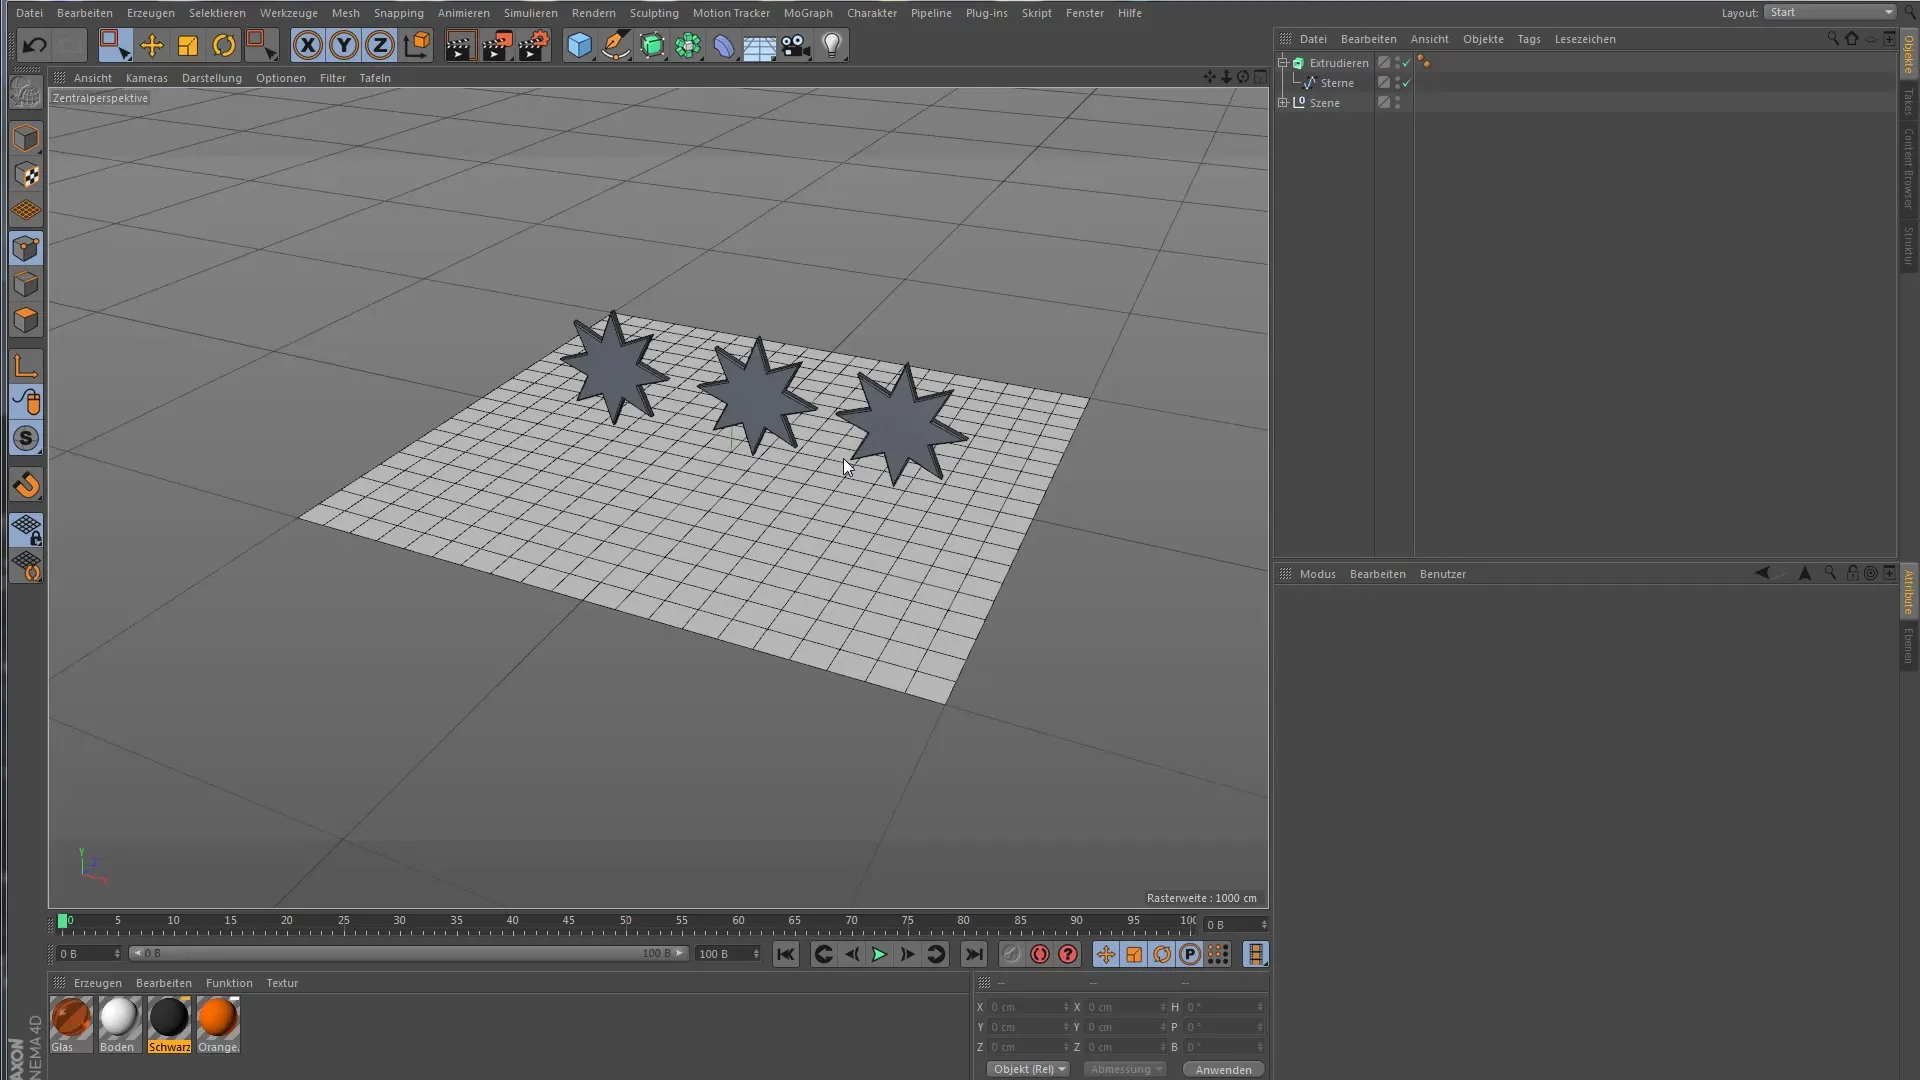Open the deformer objects icon
This screenshot has height=1080, width=1920.
pyautogui.click(x=724, y=45)
